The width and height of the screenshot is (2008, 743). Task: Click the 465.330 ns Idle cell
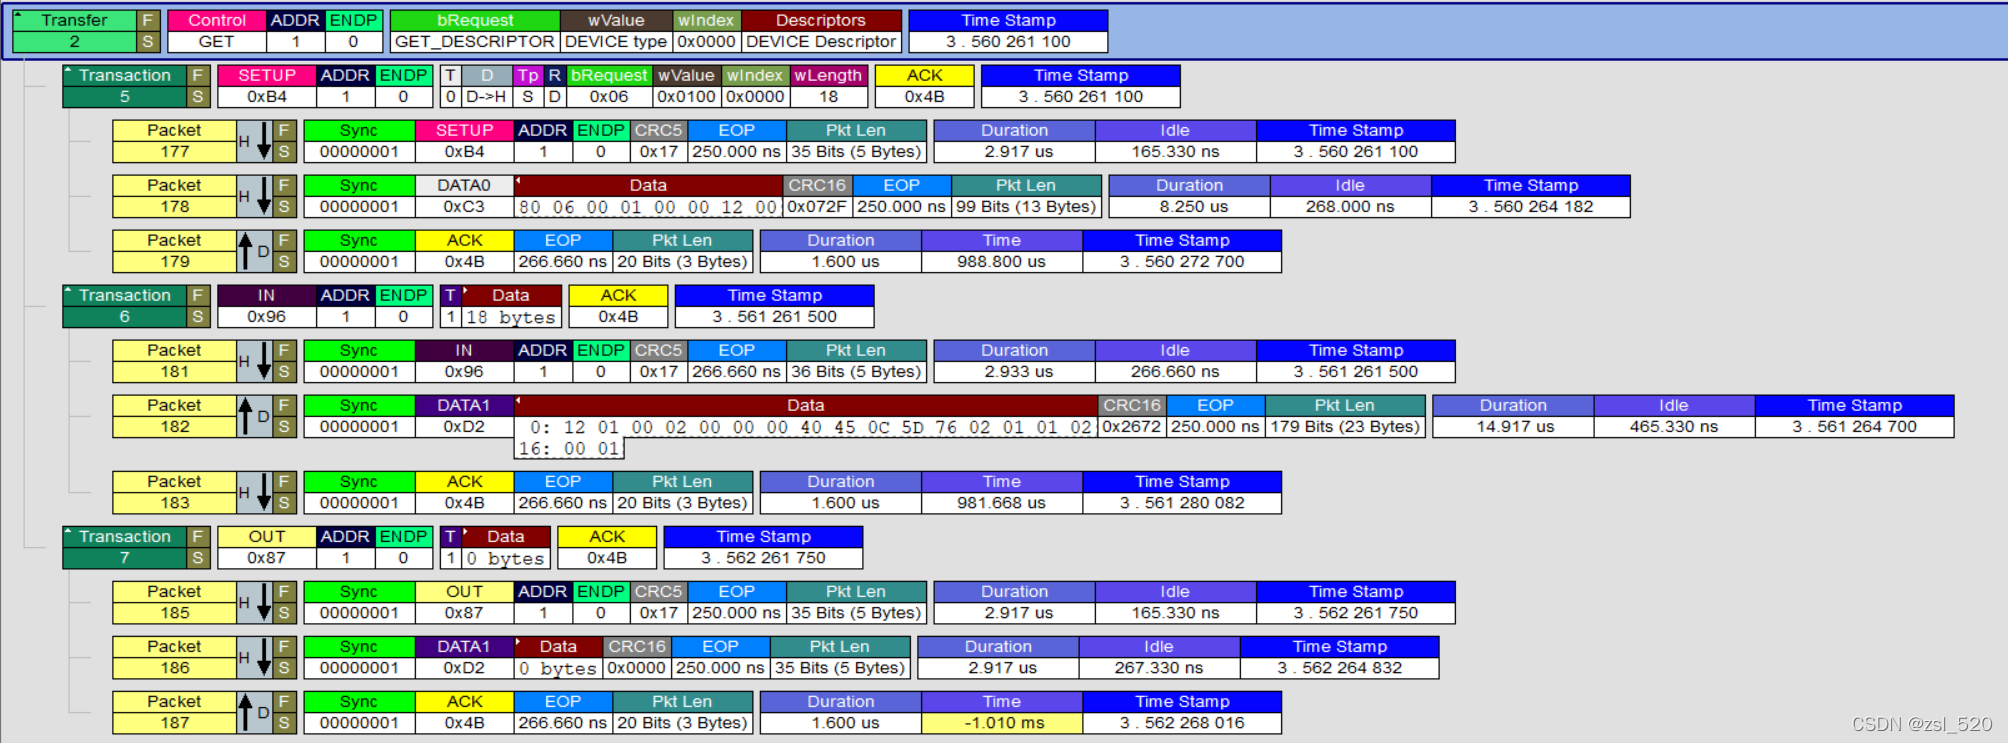1674,427
